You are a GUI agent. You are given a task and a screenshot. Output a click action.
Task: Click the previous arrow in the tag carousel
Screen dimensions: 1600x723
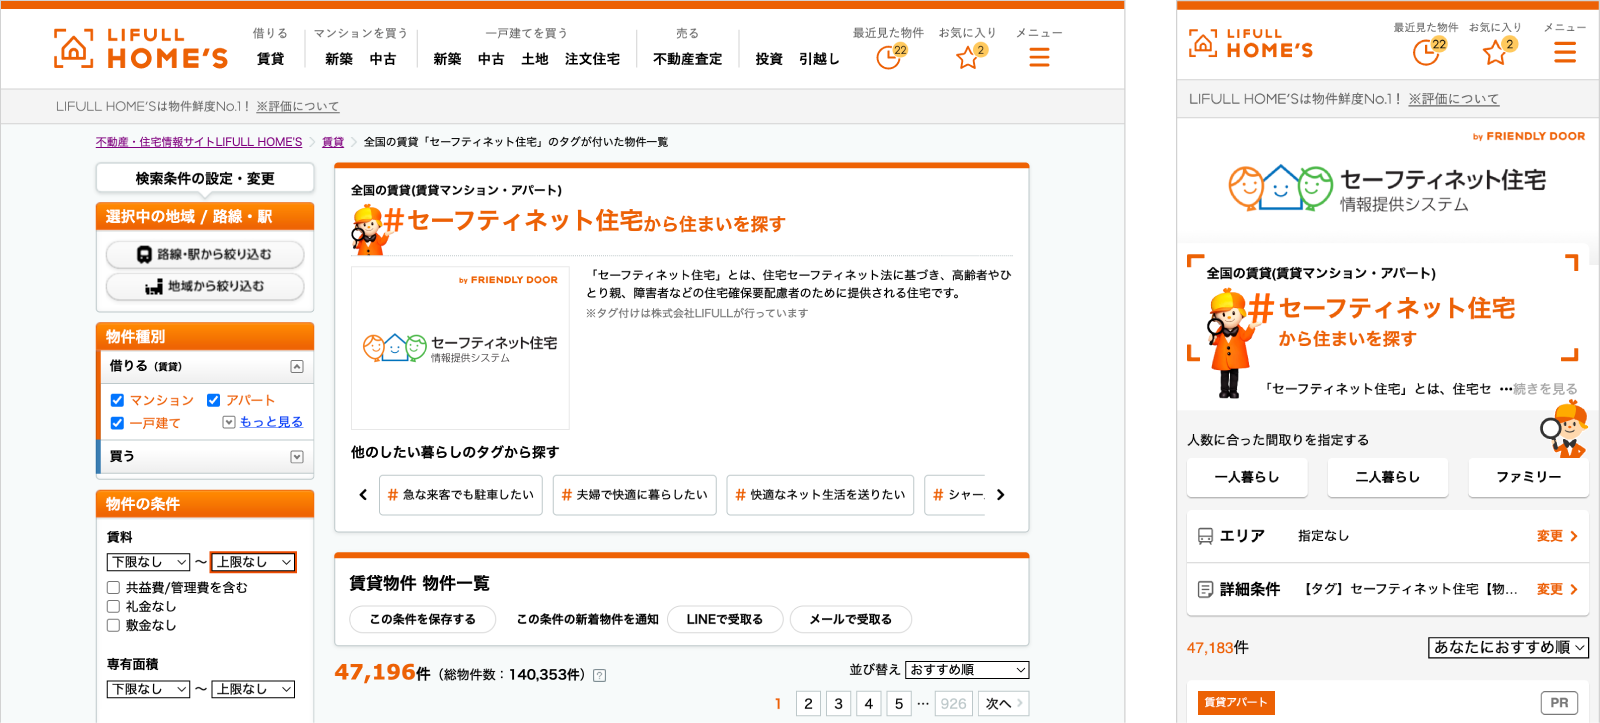[x=363, y=495]
